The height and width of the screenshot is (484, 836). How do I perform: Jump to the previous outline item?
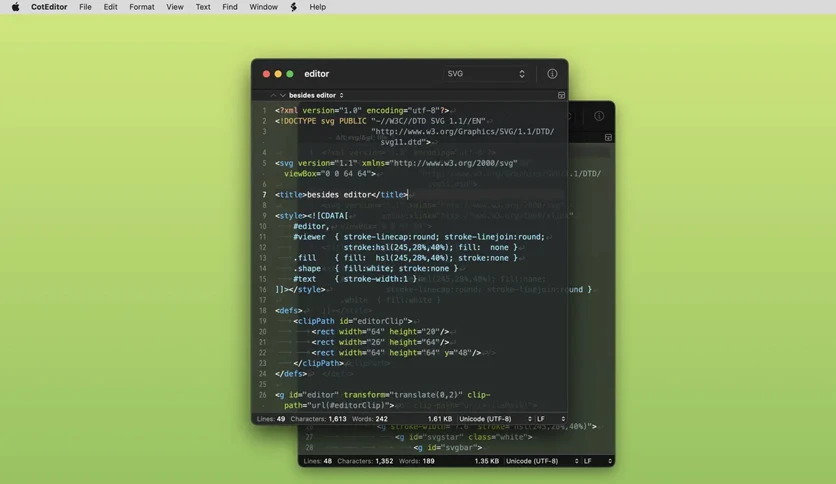273,95
